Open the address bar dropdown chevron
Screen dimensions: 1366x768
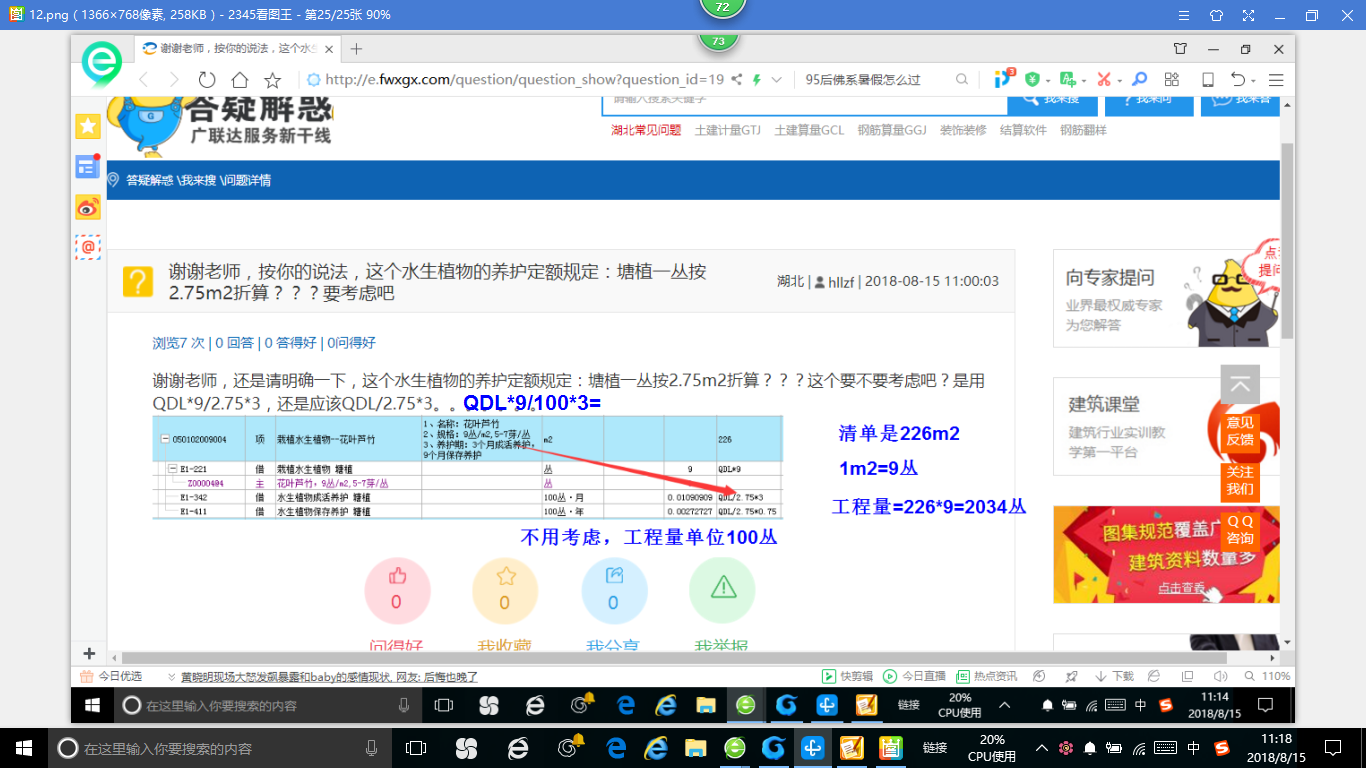click(x=777, y=80)
